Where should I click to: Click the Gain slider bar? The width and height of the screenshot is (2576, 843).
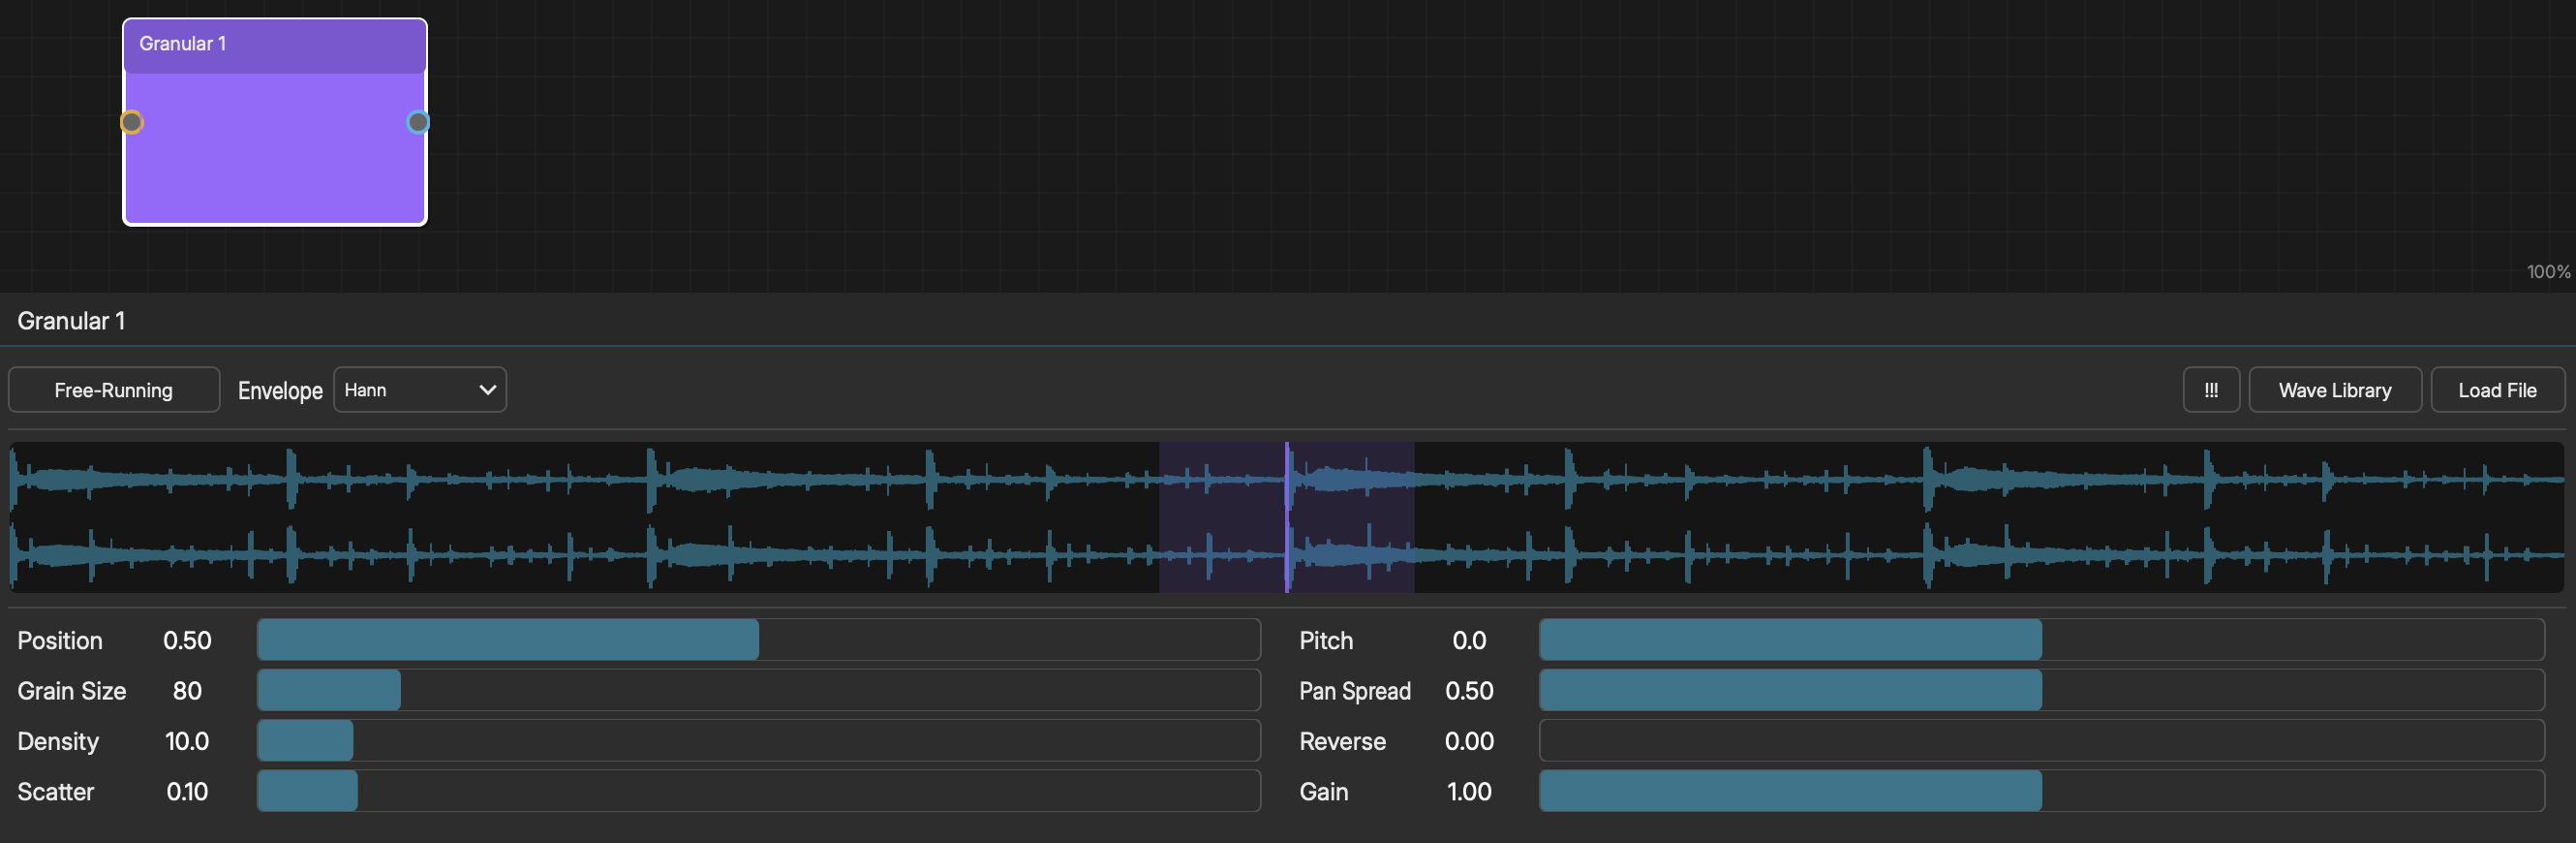(2041, 791)
